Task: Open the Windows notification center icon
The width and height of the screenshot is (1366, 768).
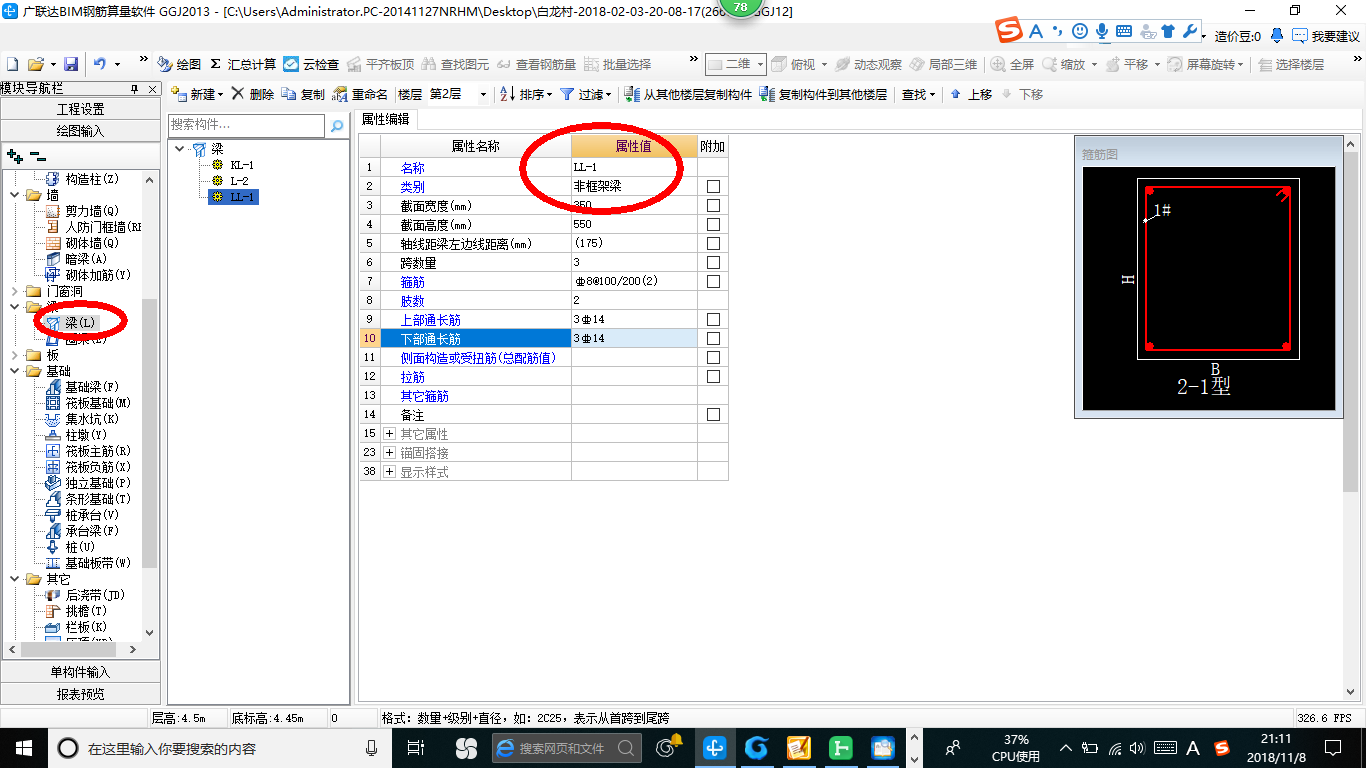Action: (x=1332, y=747)
